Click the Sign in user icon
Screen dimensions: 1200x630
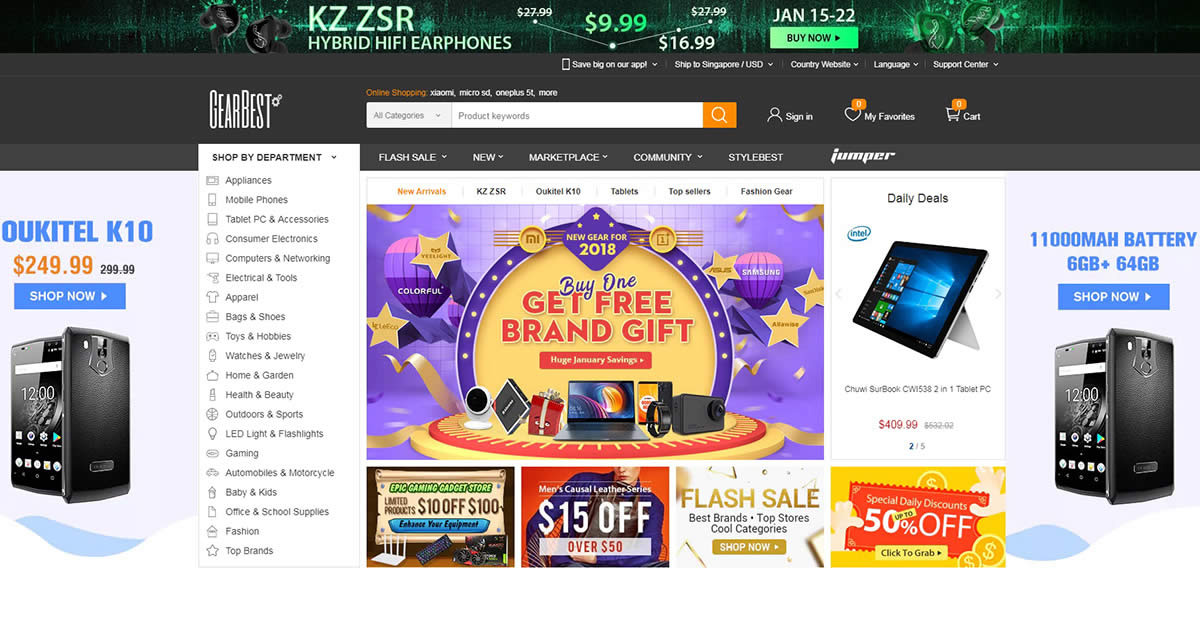[774, 115]
